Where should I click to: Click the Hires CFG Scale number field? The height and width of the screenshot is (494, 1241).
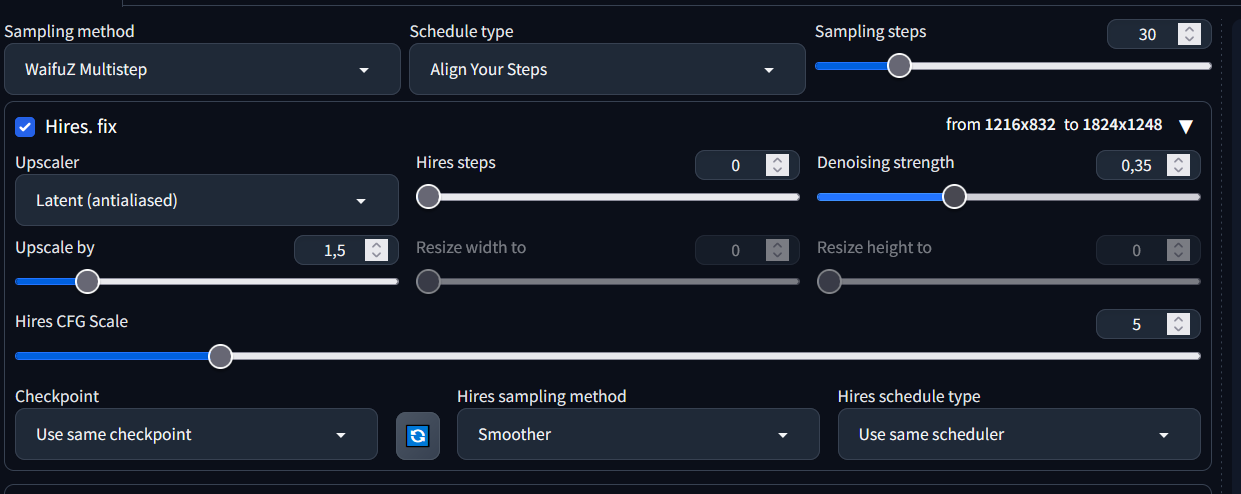1137,324
